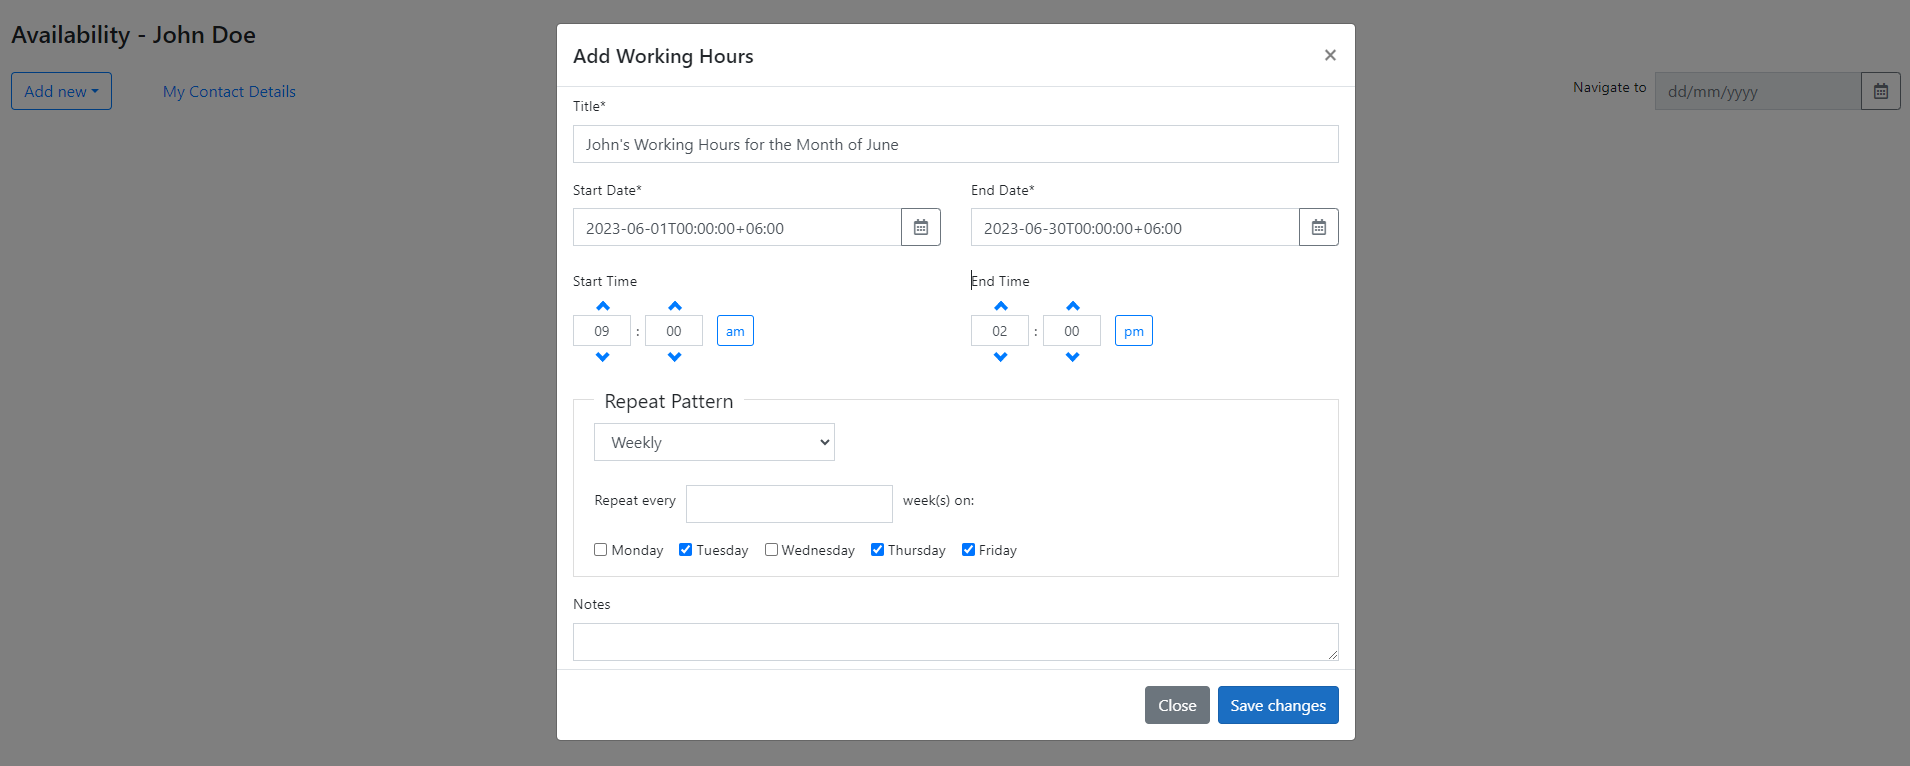Click the End Time minutes field 00
This screenshot has width=1910, height=766.
tap(1072, 331)
